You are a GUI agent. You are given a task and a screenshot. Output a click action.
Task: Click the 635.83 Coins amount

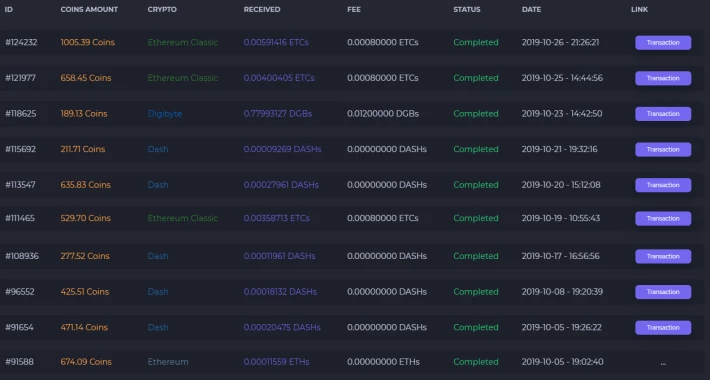point(86,185)
